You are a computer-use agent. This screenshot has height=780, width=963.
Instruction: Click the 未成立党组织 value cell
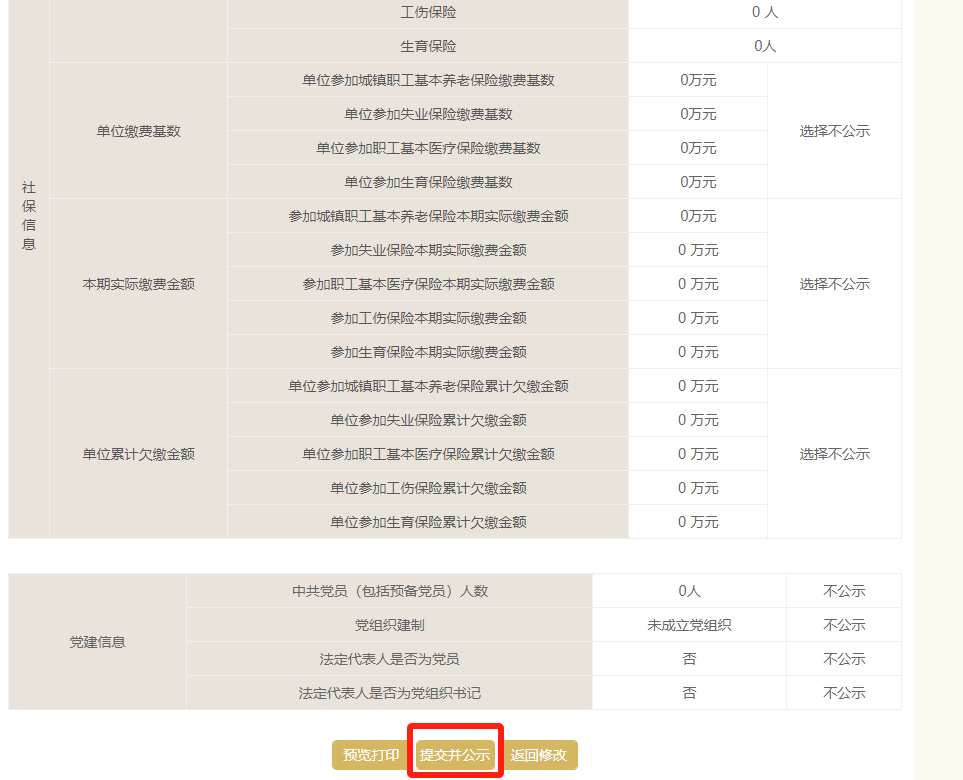tap(689, 625)
